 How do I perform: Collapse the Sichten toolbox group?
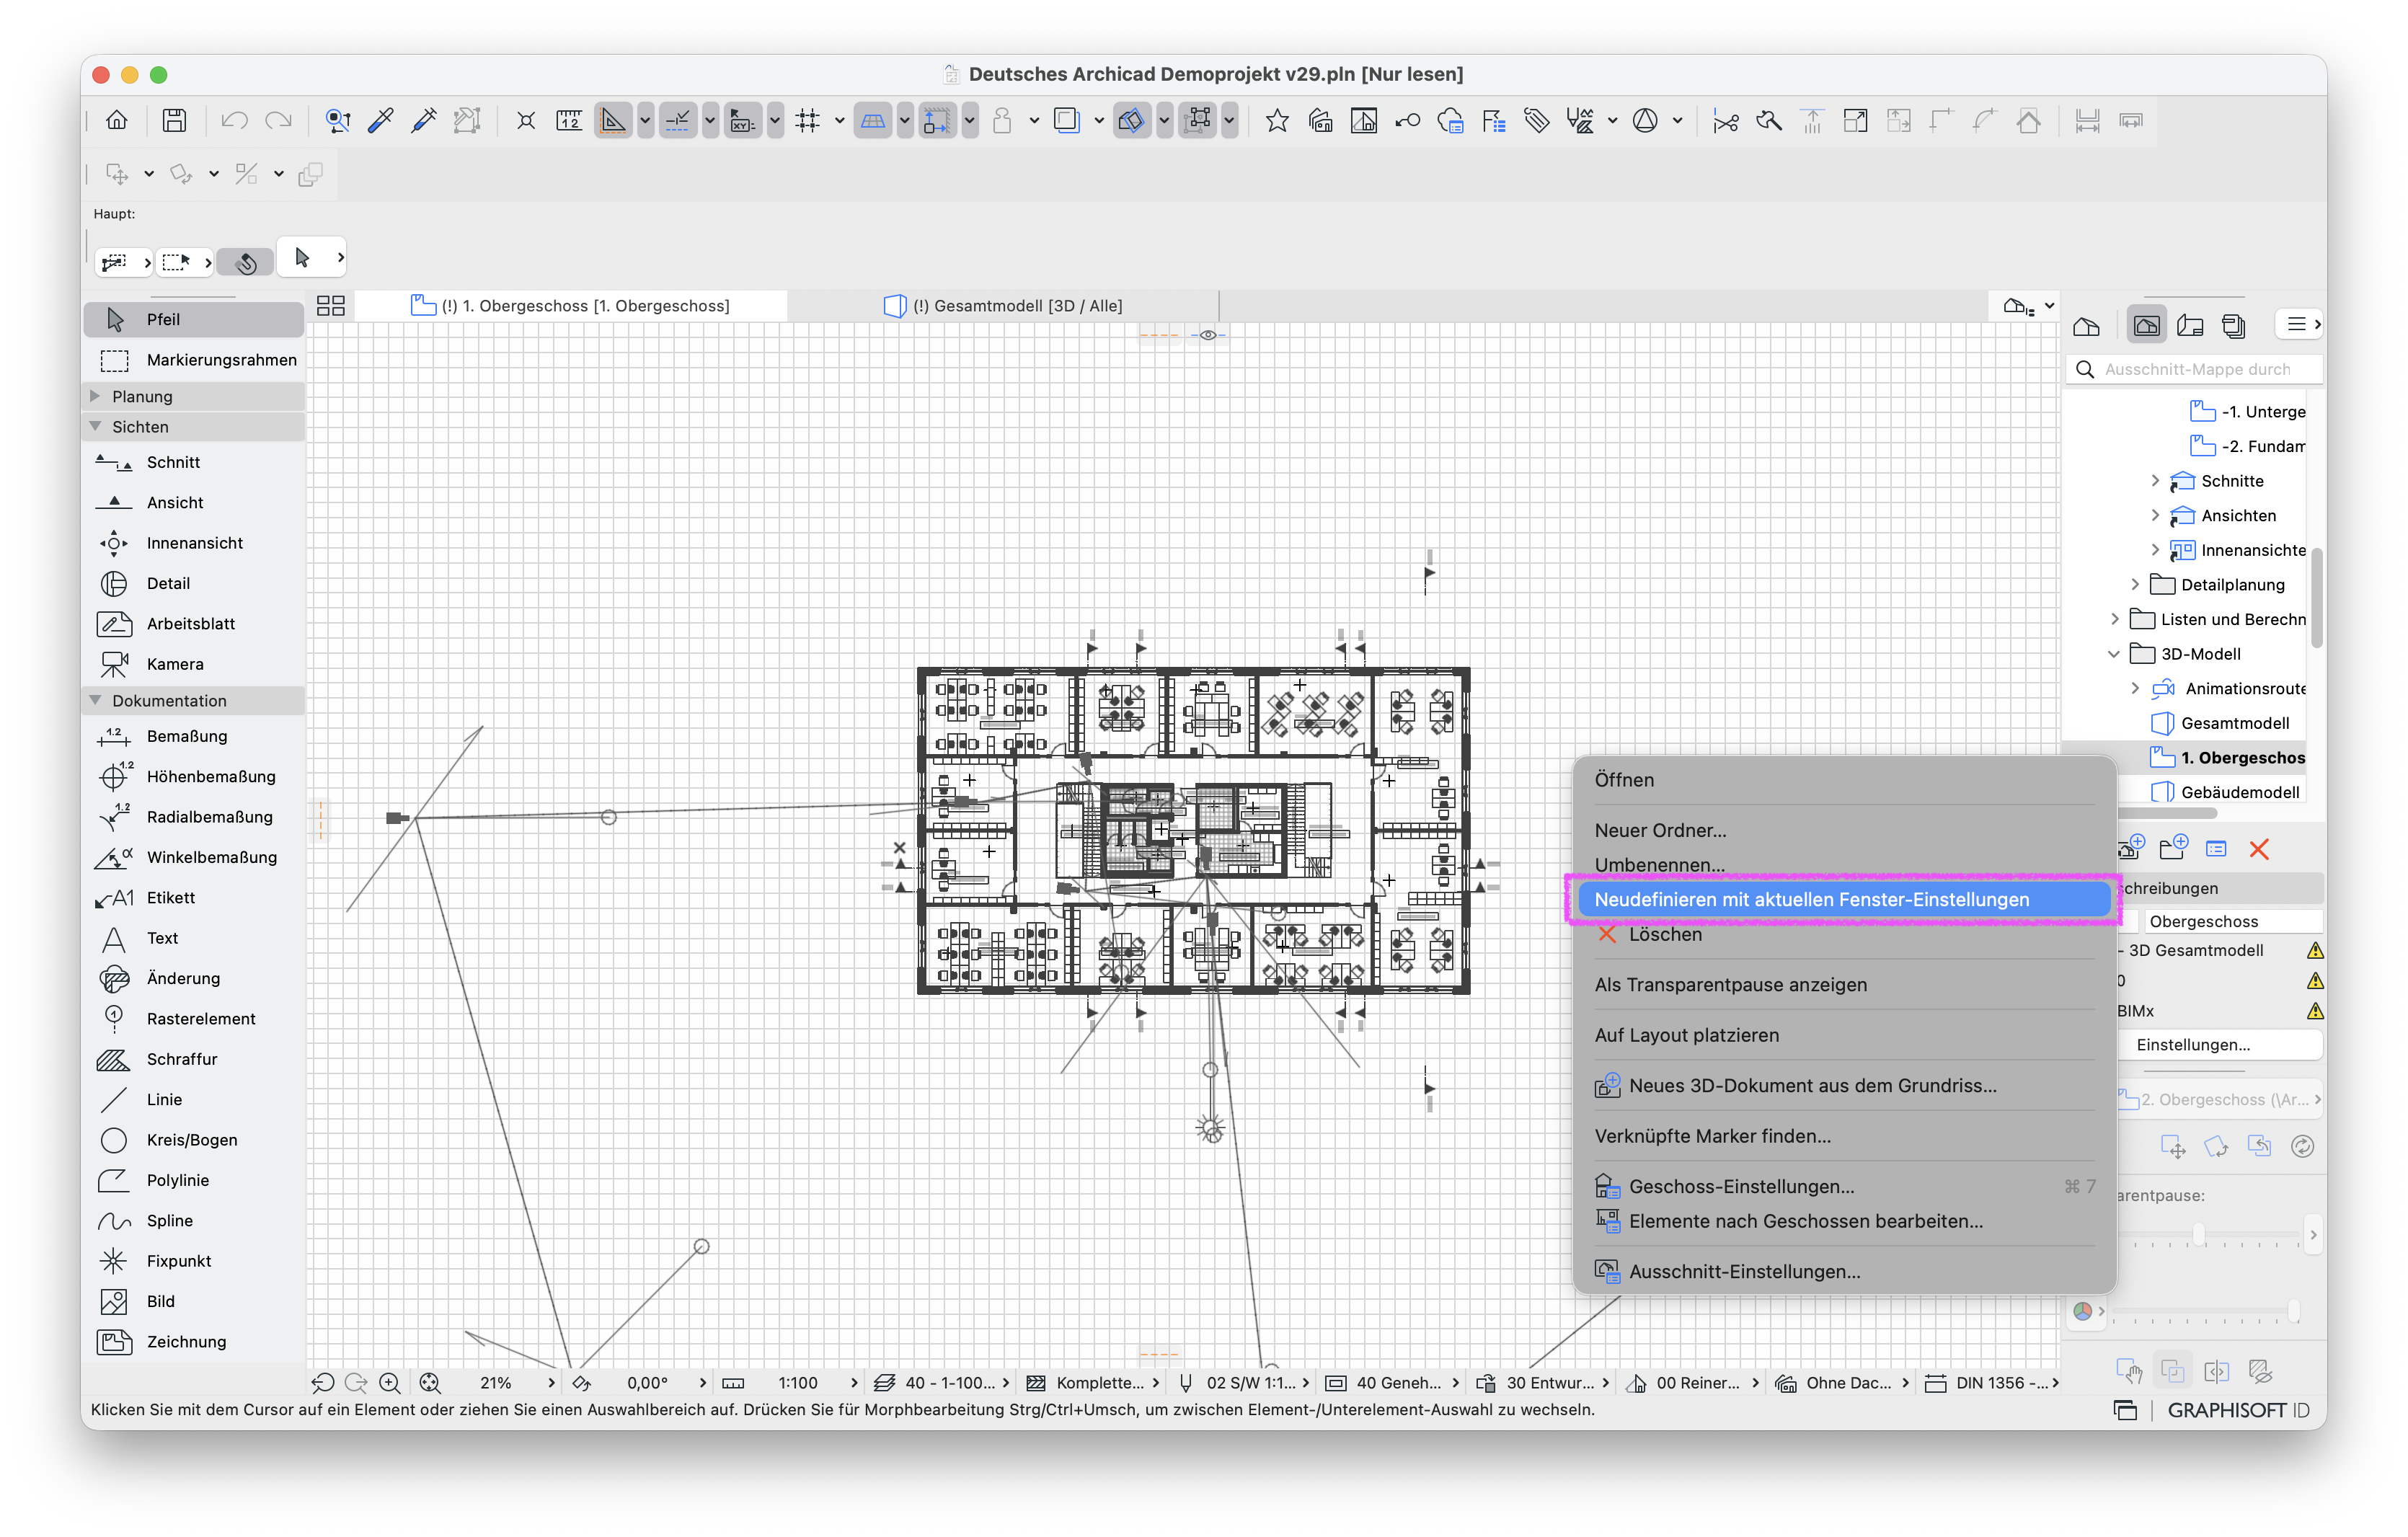95,426
